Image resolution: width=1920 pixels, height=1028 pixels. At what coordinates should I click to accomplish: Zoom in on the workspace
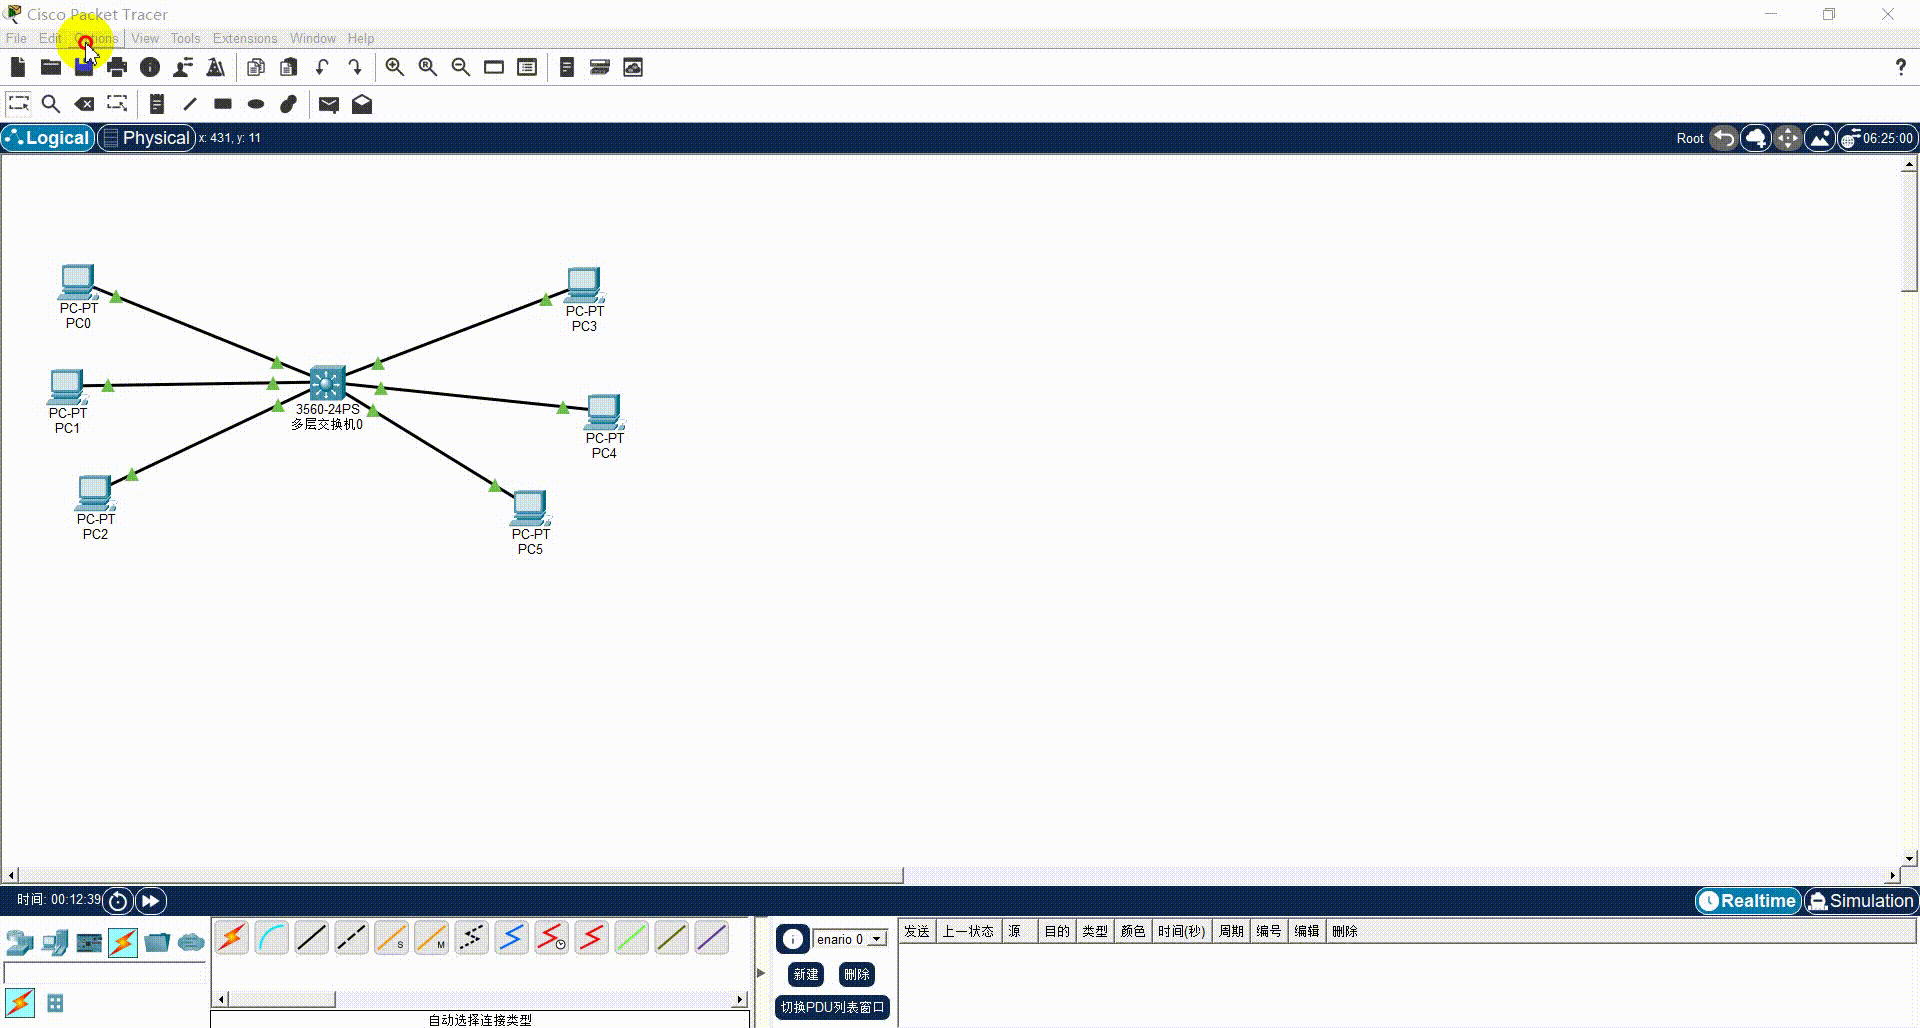pyautogui.click(x=395, y=67)
